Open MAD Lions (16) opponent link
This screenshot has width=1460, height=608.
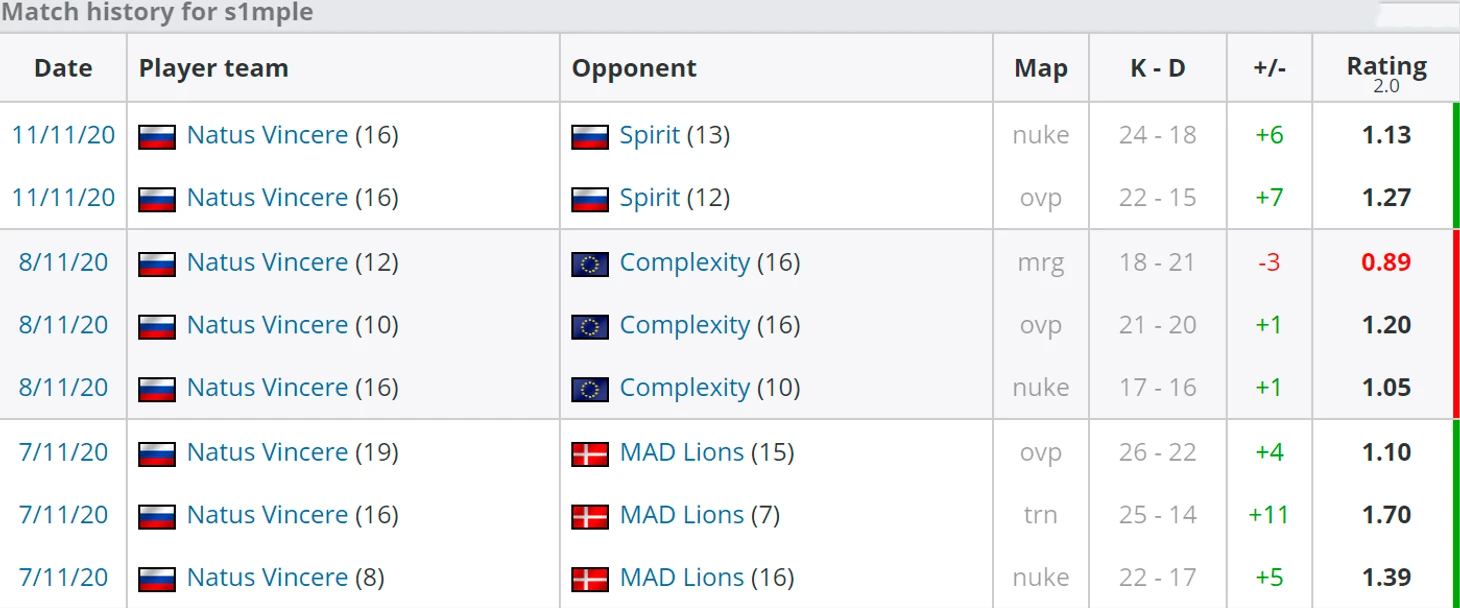(681, 578)
